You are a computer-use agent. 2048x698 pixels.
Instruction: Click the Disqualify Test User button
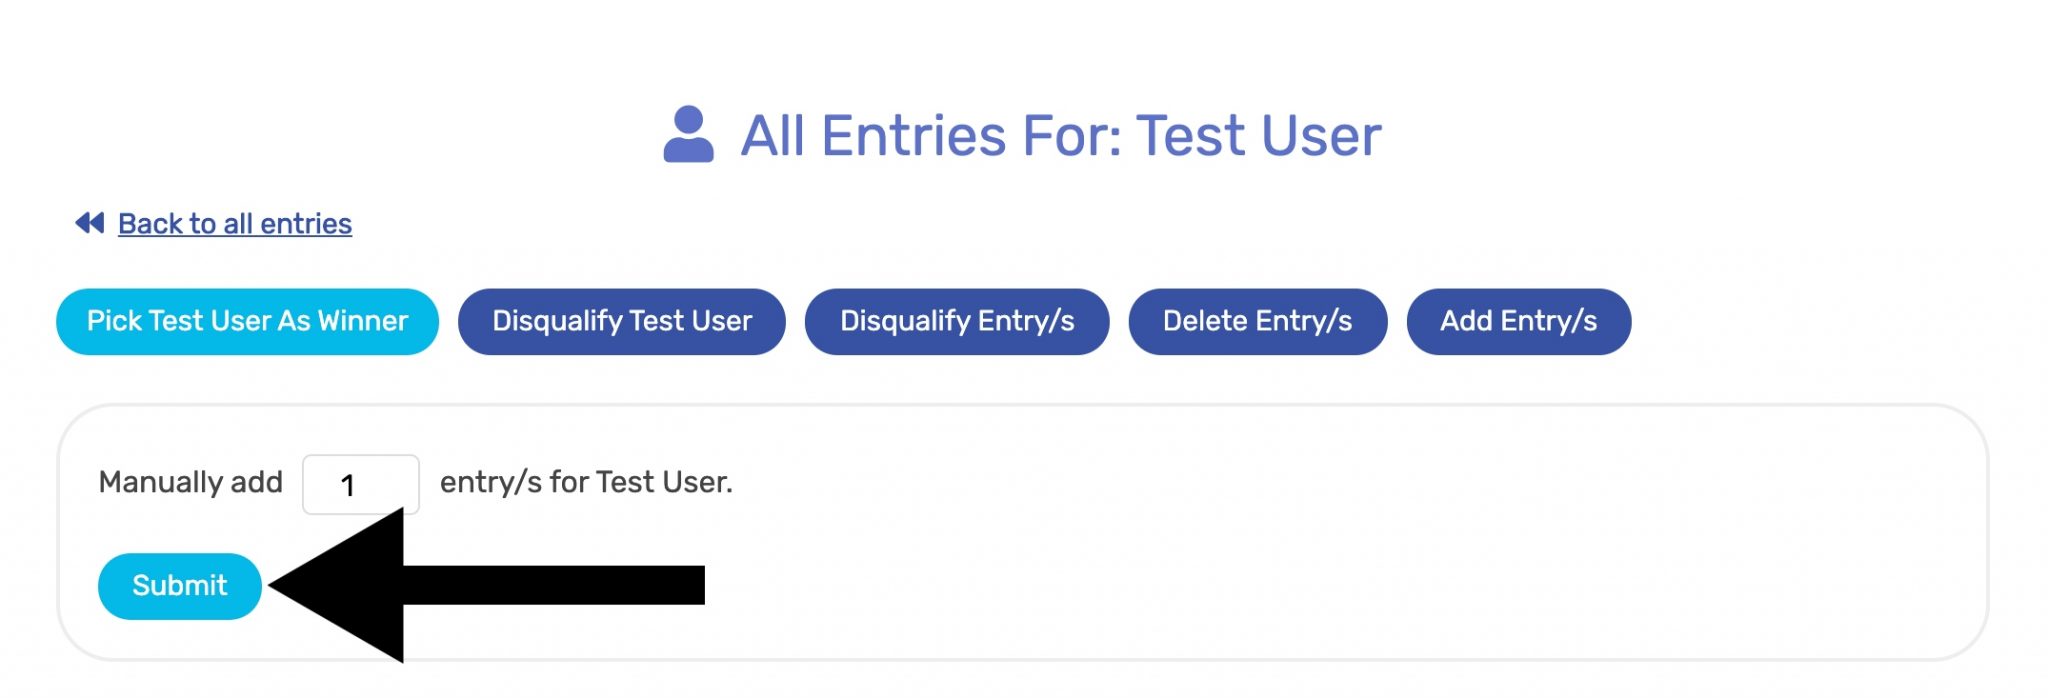coord(621,322)
